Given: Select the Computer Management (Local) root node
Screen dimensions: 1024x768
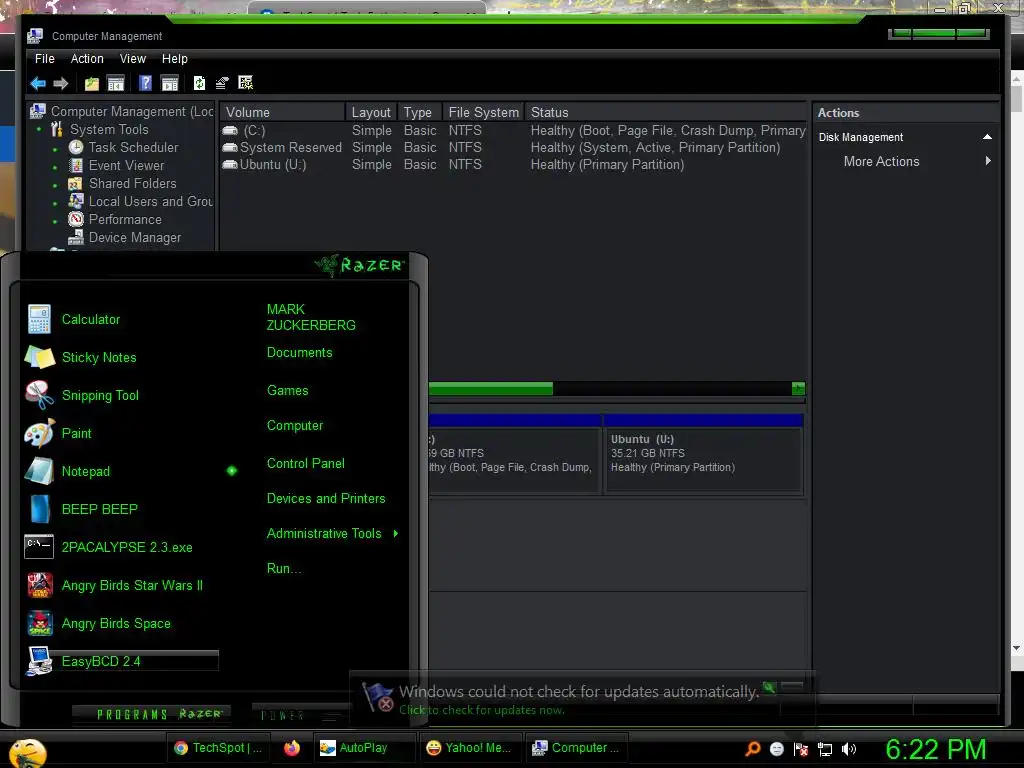Looking at the screenshot, I should [132, 112].
